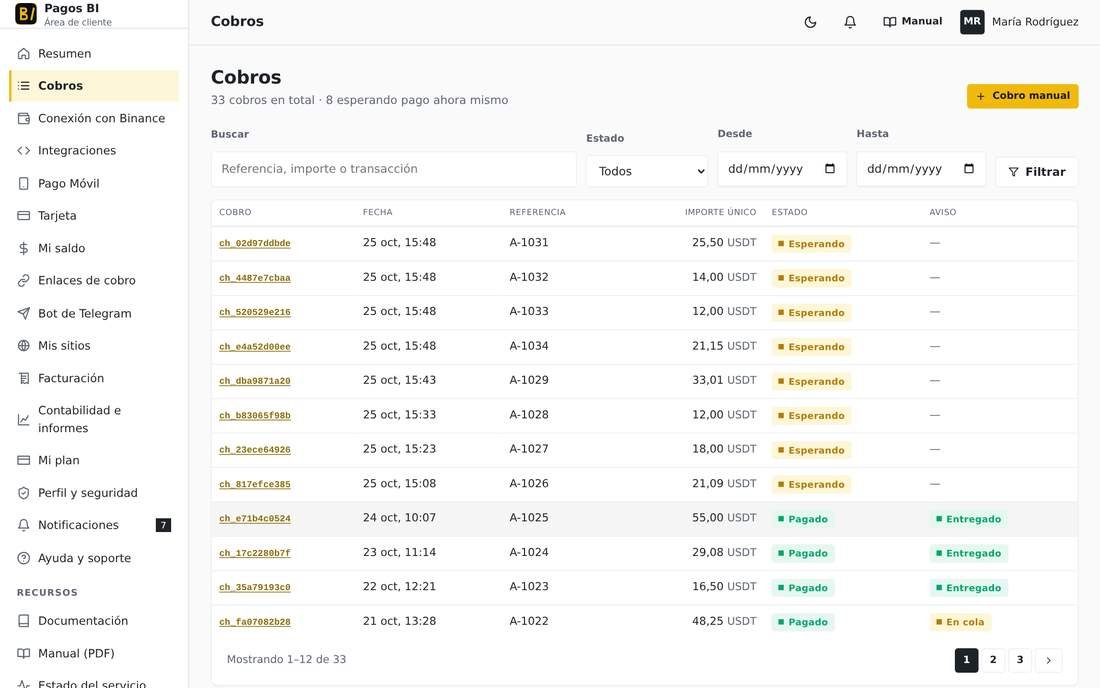Navigate to Pago Móvil

(x=94, y=183)
